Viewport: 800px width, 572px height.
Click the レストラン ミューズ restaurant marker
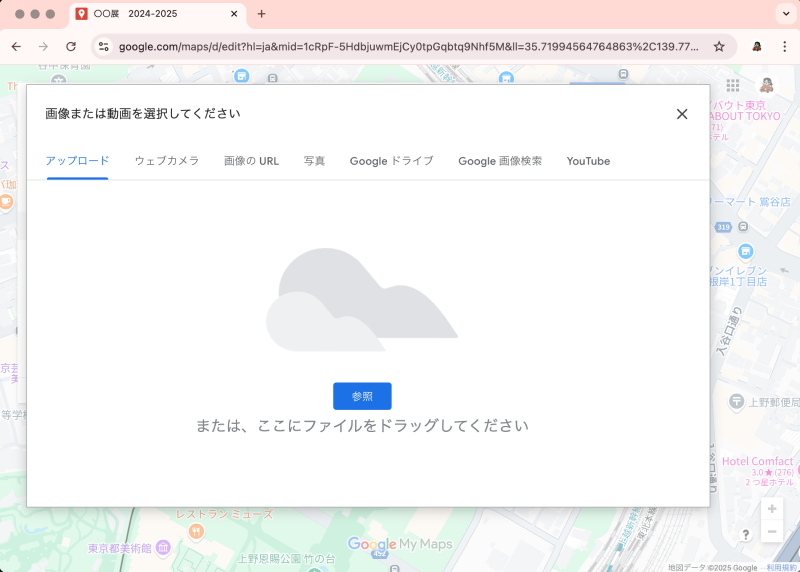pyautogui.click(x=196, y=532)
